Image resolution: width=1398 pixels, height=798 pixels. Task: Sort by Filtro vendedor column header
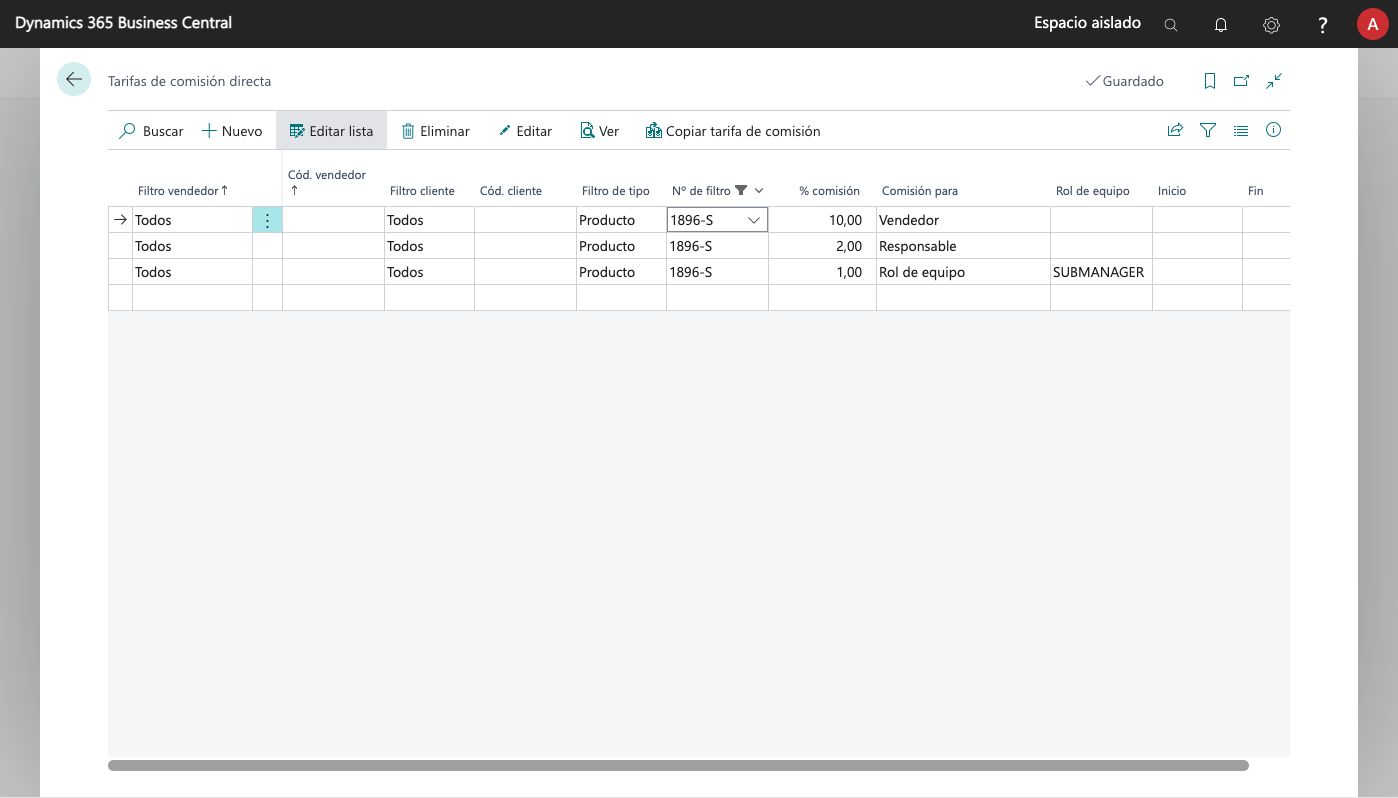pos(183,191)
